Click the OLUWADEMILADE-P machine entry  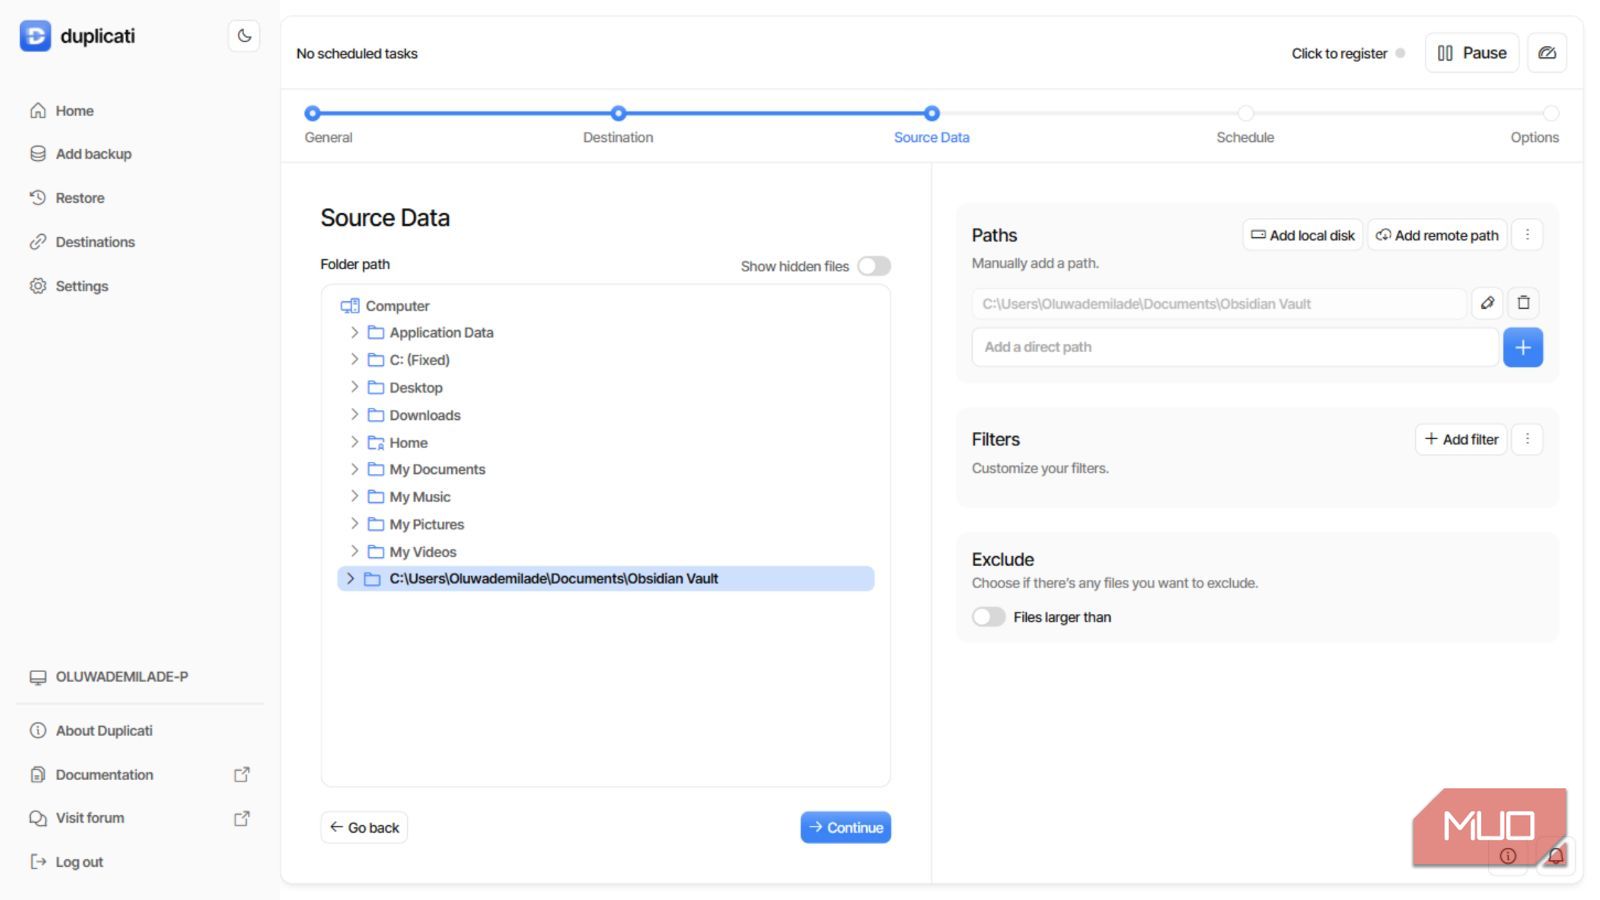tap(122, 677)
